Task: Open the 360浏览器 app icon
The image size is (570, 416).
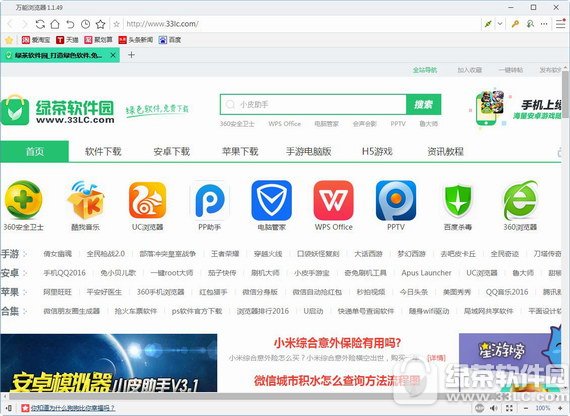Action: (520, 200)
